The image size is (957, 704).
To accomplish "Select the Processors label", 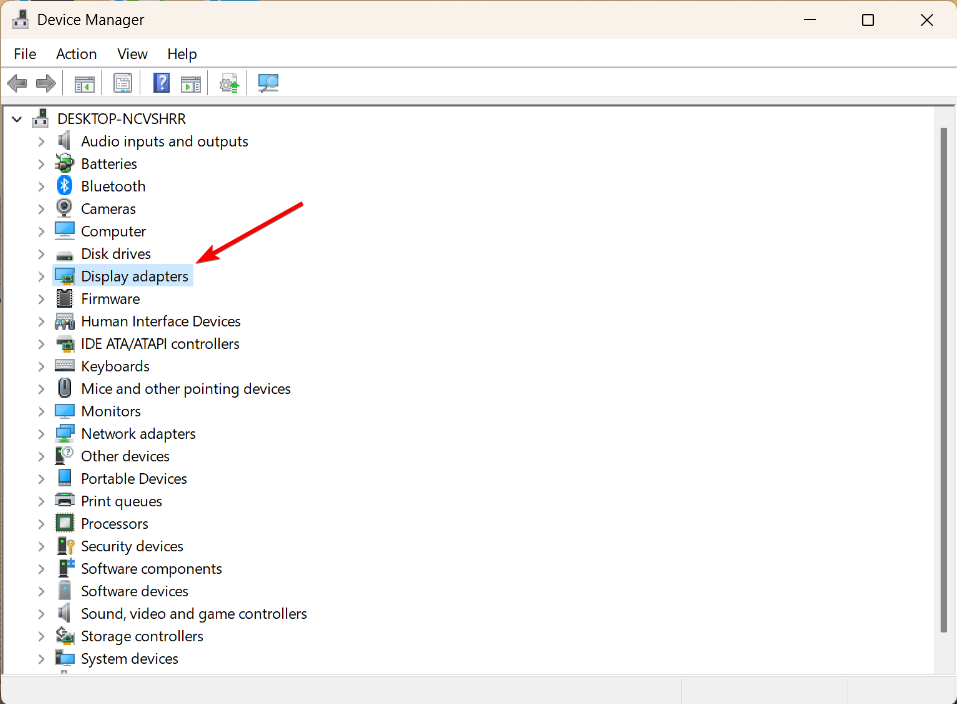I will pos(115,524).
